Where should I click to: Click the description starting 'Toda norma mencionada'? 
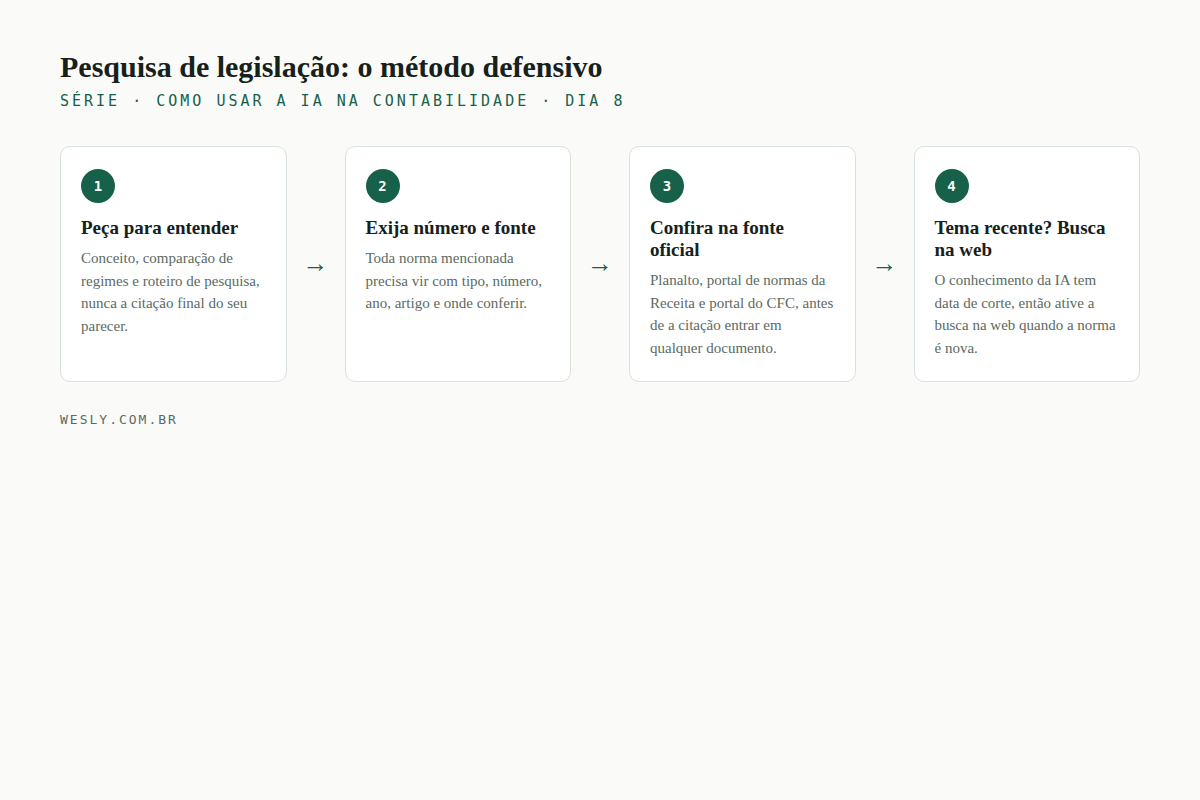pos(454,281)
